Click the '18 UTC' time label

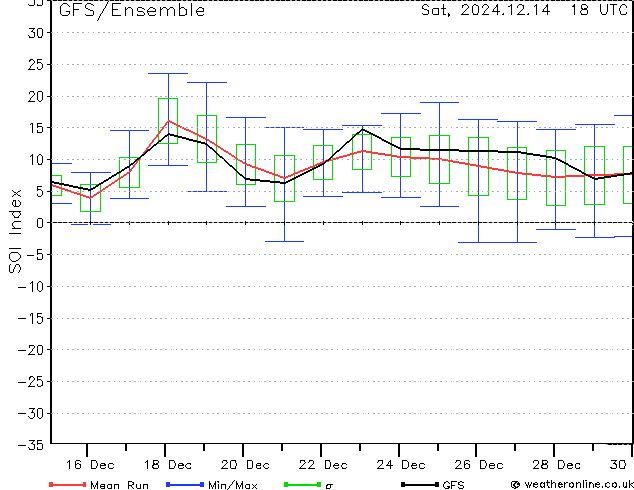coord(599,10)
